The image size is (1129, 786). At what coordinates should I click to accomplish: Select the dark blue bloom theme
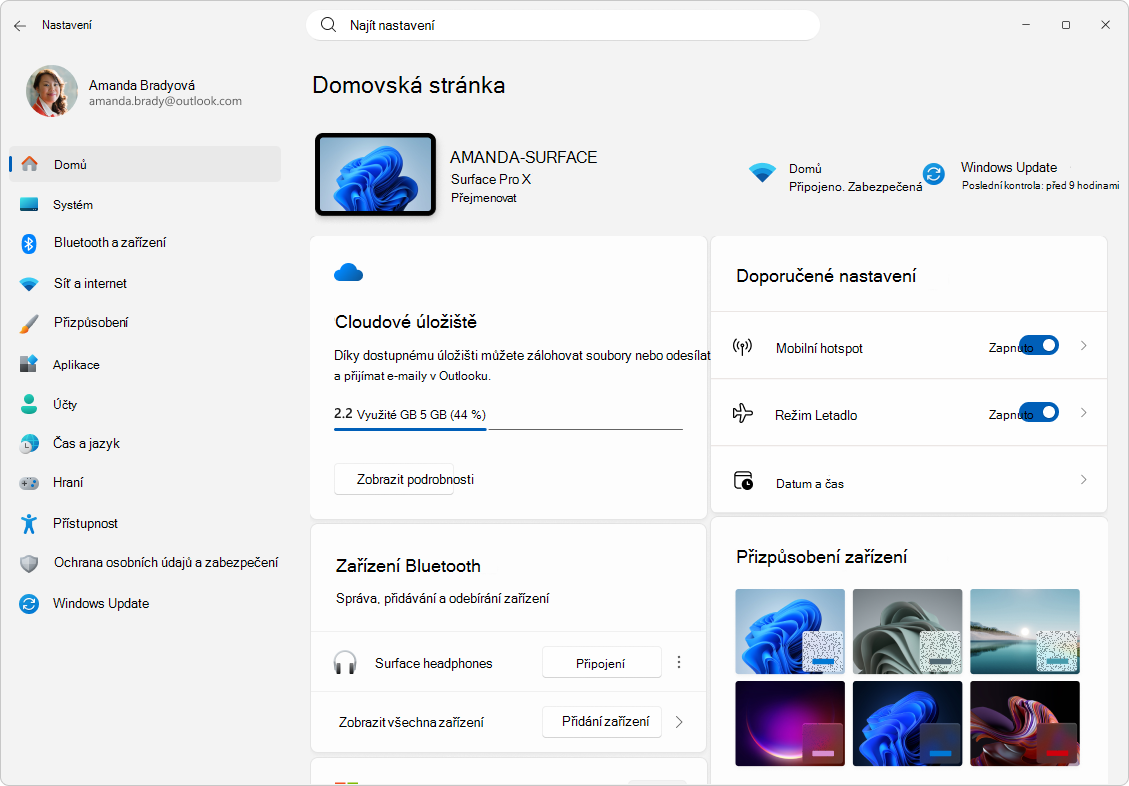(907, 723)
